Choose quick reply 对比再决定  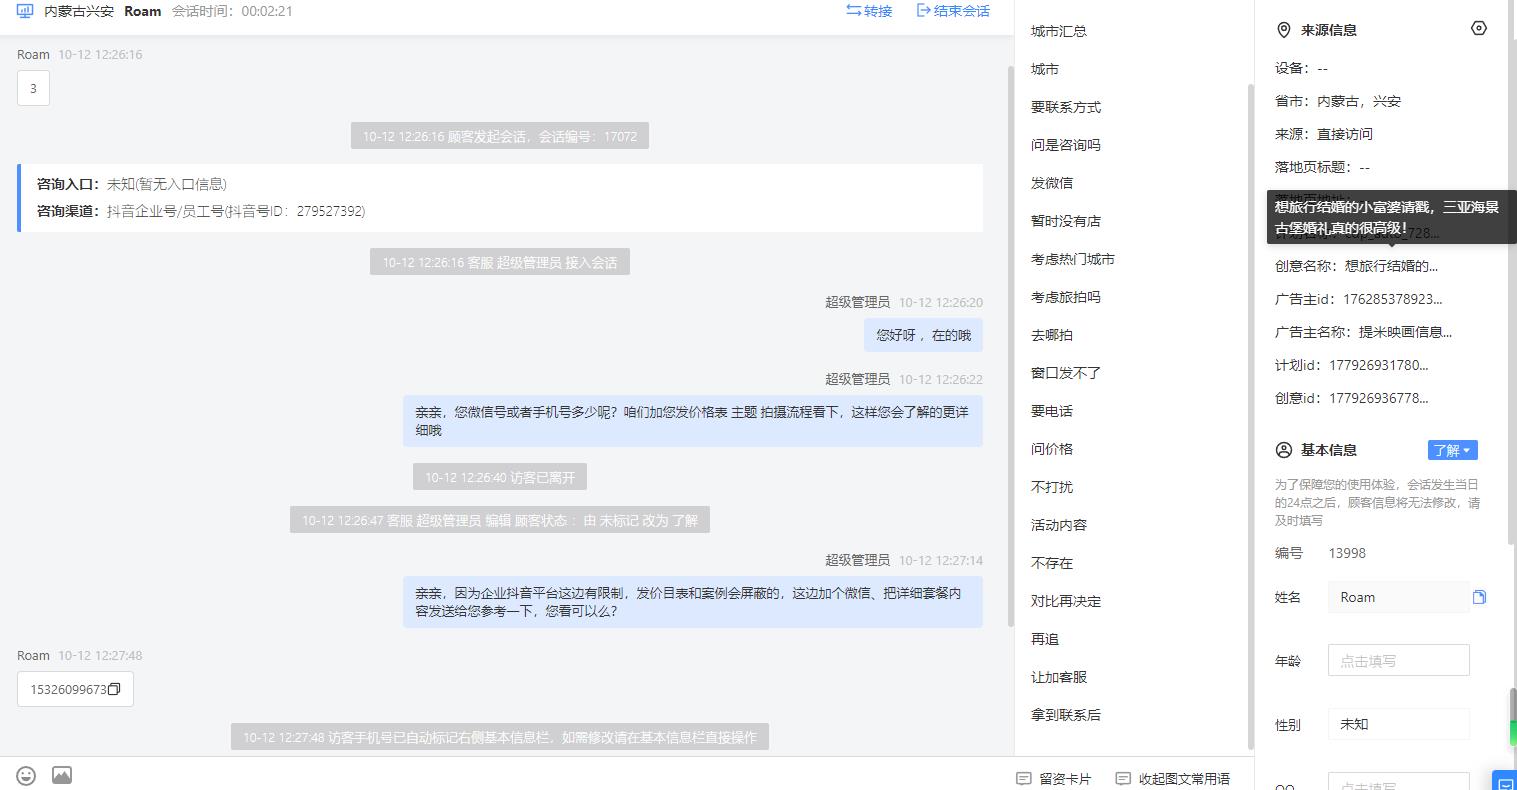pyautogui.click(x=1066, y=601)
